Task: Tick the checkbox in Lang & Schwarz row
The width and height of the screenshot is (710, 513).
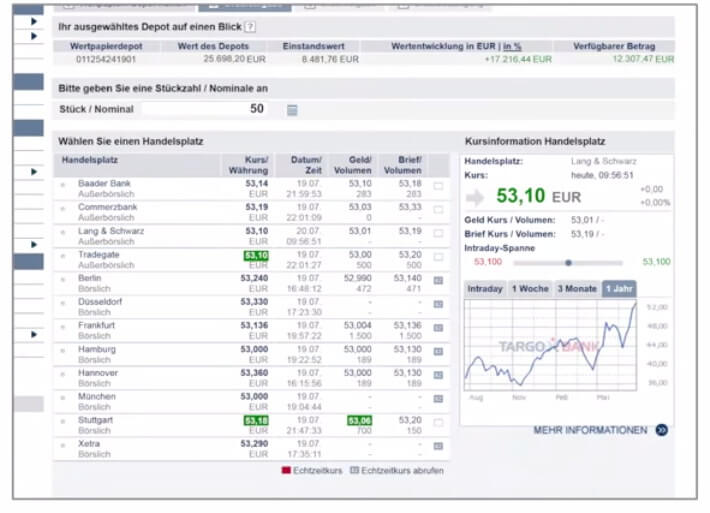Action: click(438, 233)
